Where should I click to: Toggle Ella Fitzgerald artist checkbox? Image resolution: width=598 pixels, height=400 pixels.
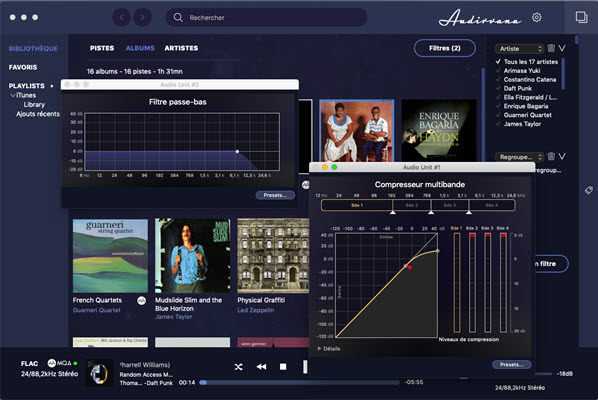498,97
